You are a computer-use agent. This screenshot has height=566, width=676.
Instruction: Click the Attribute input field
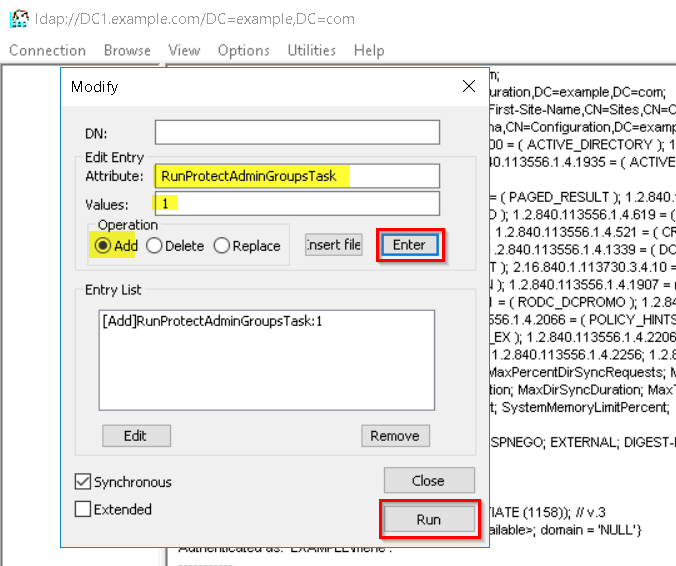point(297,177)
